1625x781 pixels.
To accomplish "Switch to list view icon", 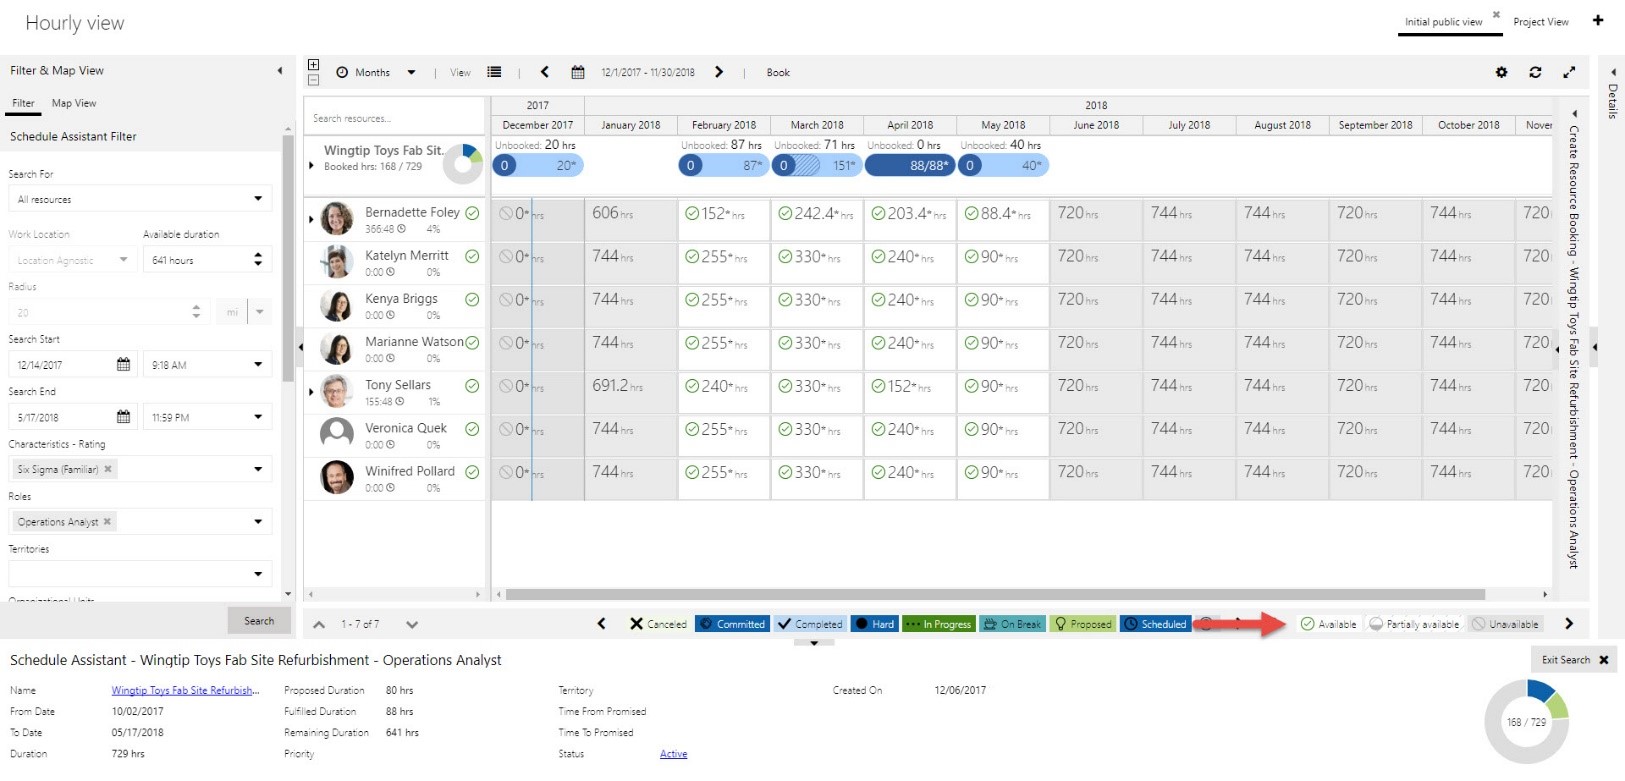I will coord(494,72).
